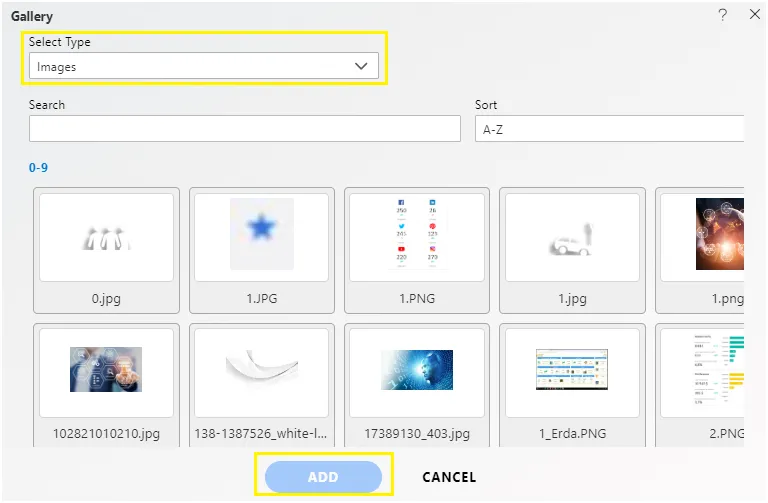Select the 102821010210.jpg thumbnail
Screen dimensions: 768x503
click(x=106, y=385)
